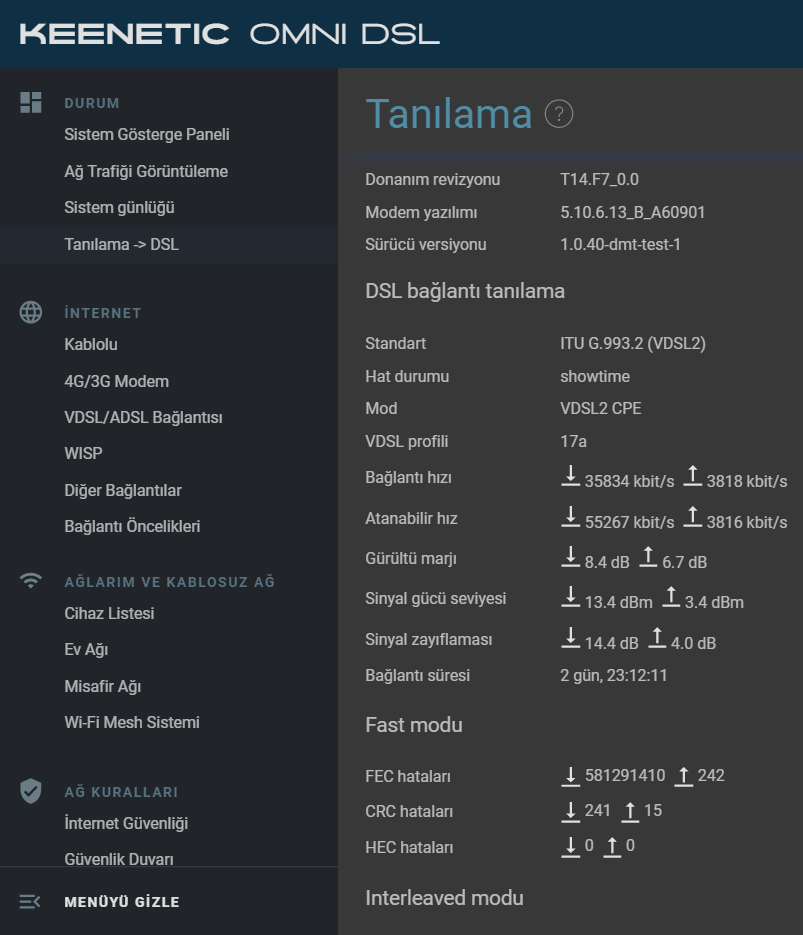Select the WISP menu item
Screen dimensions: 803x935
click(x=83, y=453)
